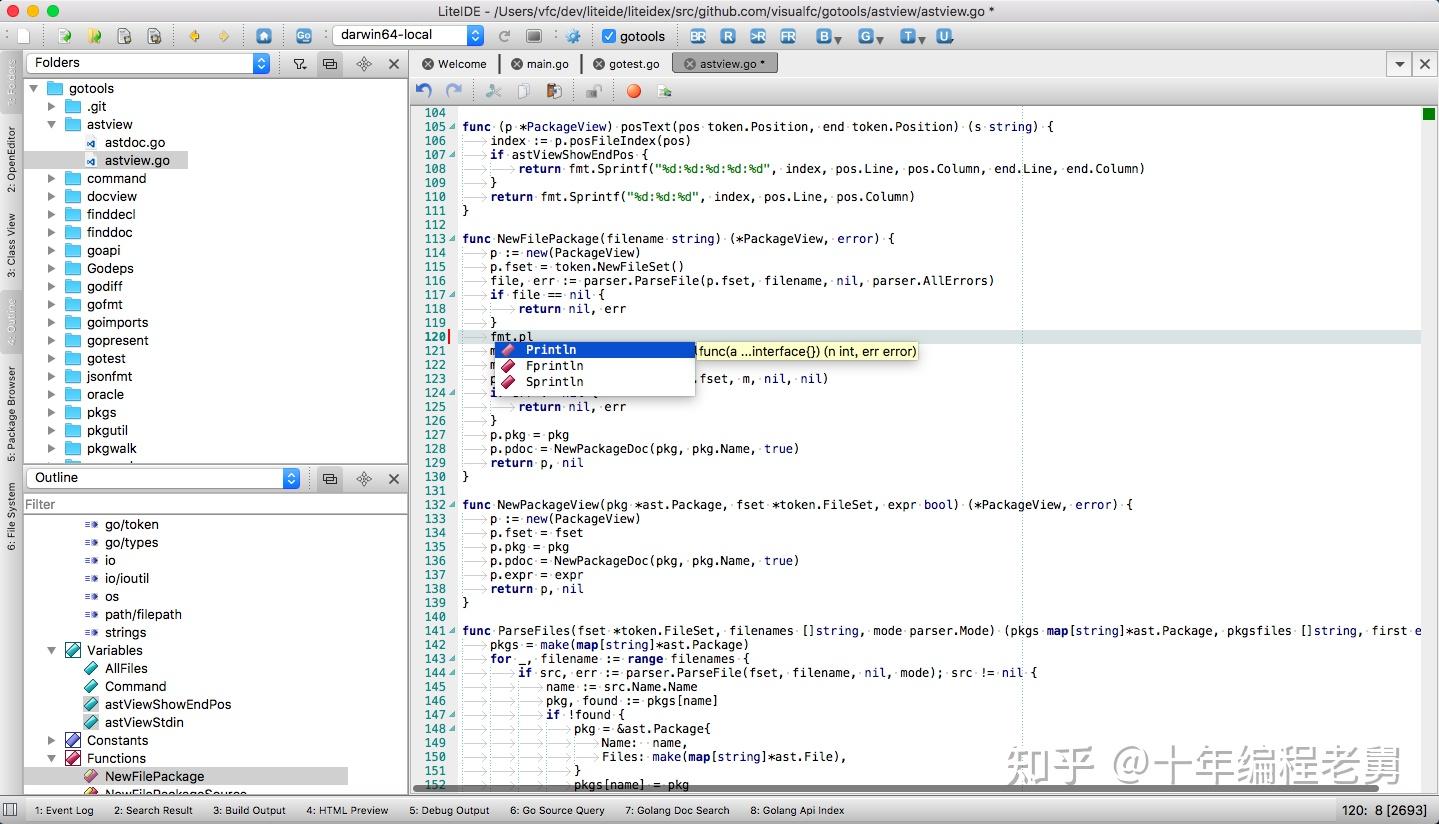Open the Build Output bottom tab
This screenshot has width=1439, height=824.
coord(249,810)
